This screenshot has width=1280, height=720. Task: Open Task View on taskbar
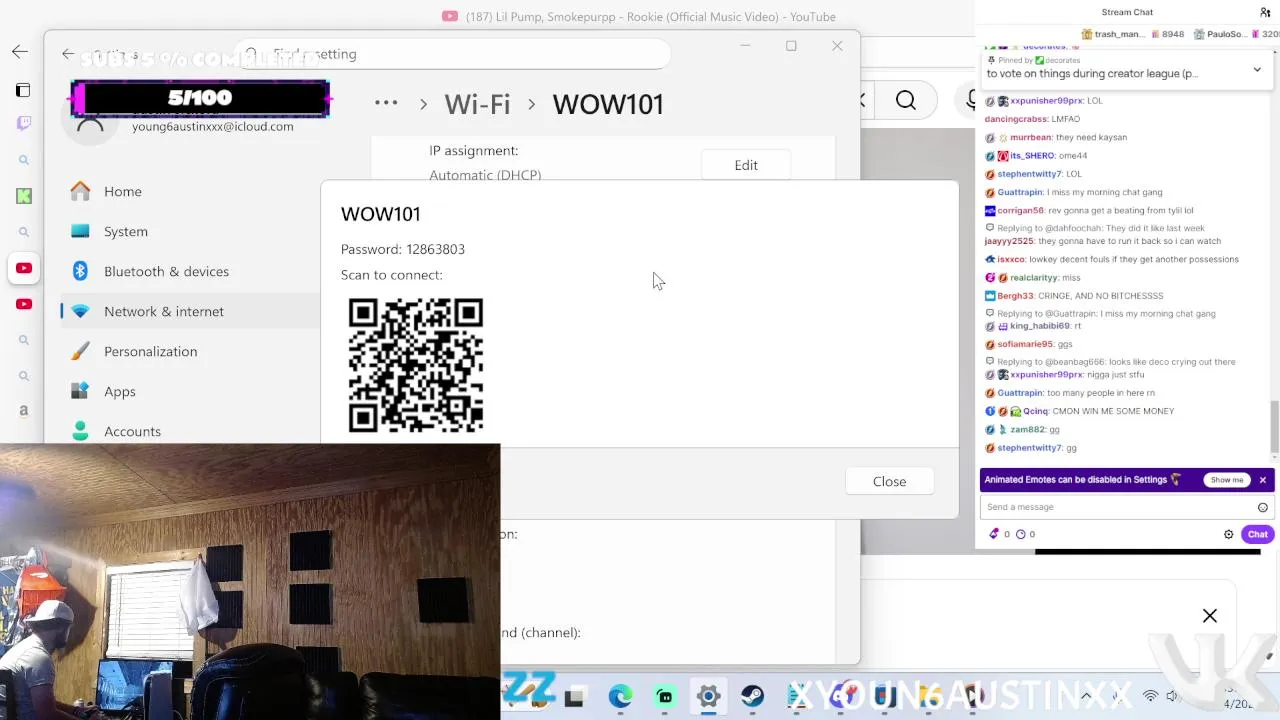pos(574,697)
